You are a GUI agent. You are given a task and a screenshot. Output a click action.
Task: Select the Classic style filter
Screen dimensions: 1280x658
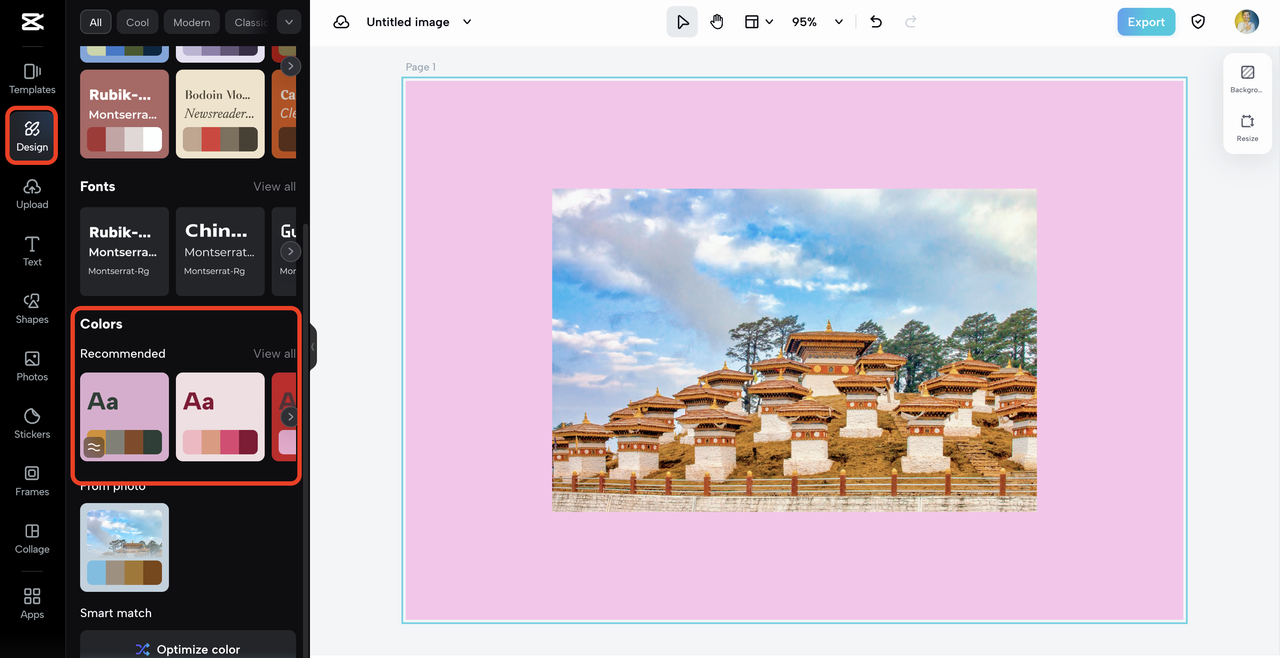248,22
